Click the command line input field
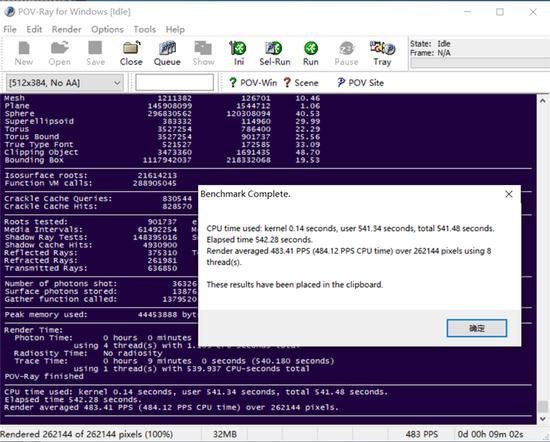The width and height of the screenshot is (550, 442). click(x=174, y=82)
